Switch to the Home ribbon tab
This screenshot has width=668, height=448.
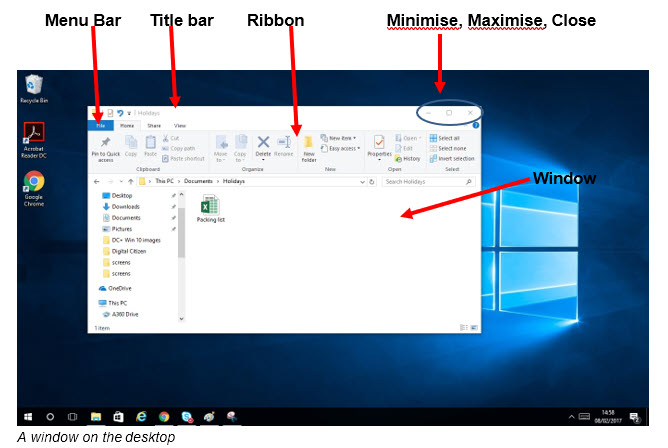127,126
